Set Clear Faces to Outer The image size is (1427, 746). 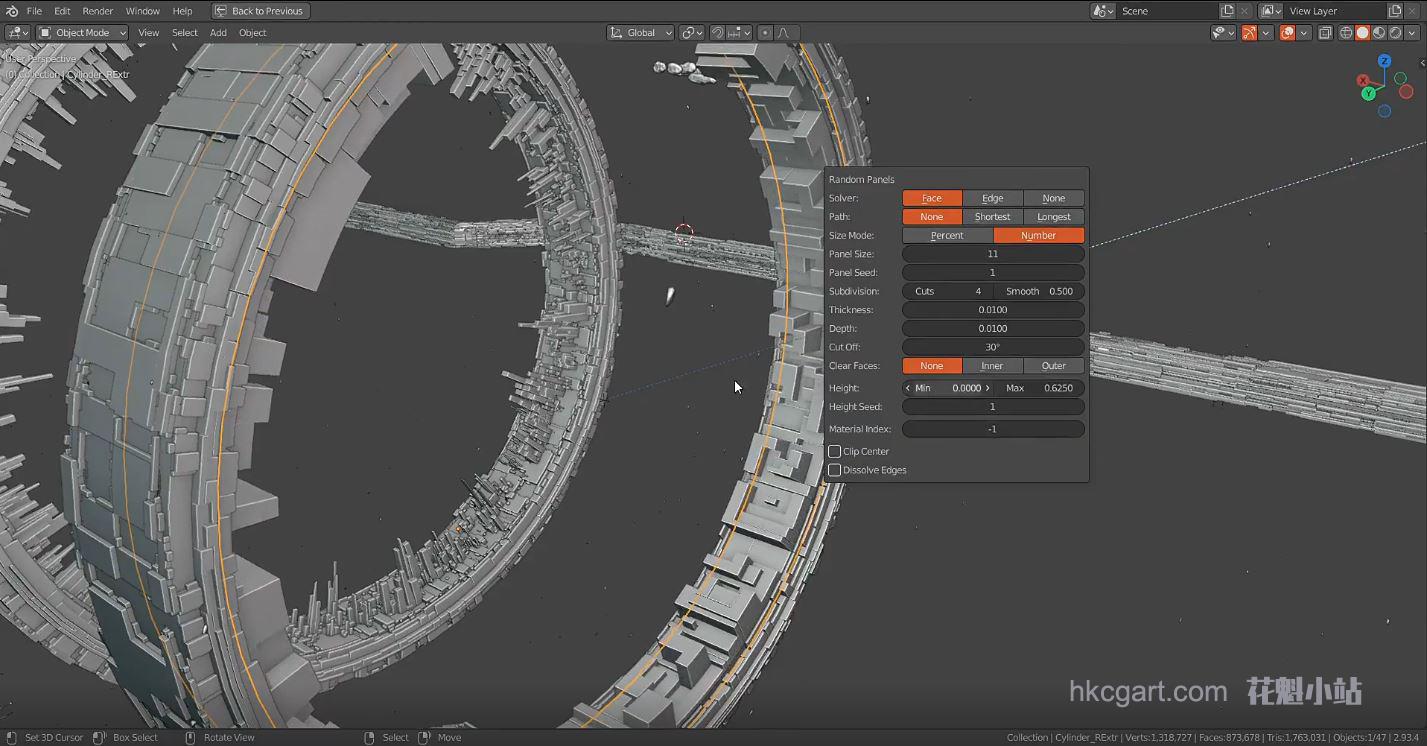point(1054,366)
